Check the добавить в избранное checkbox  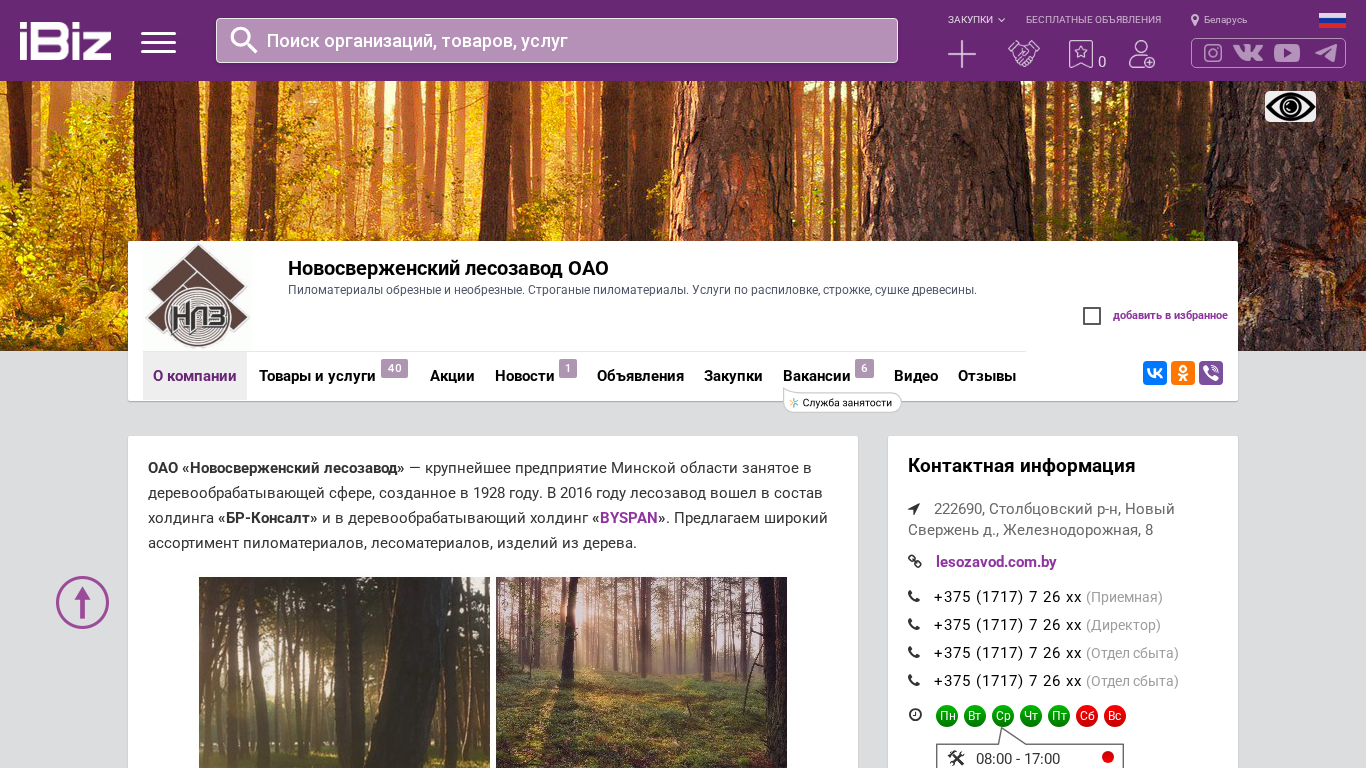tap(1092, 316)
